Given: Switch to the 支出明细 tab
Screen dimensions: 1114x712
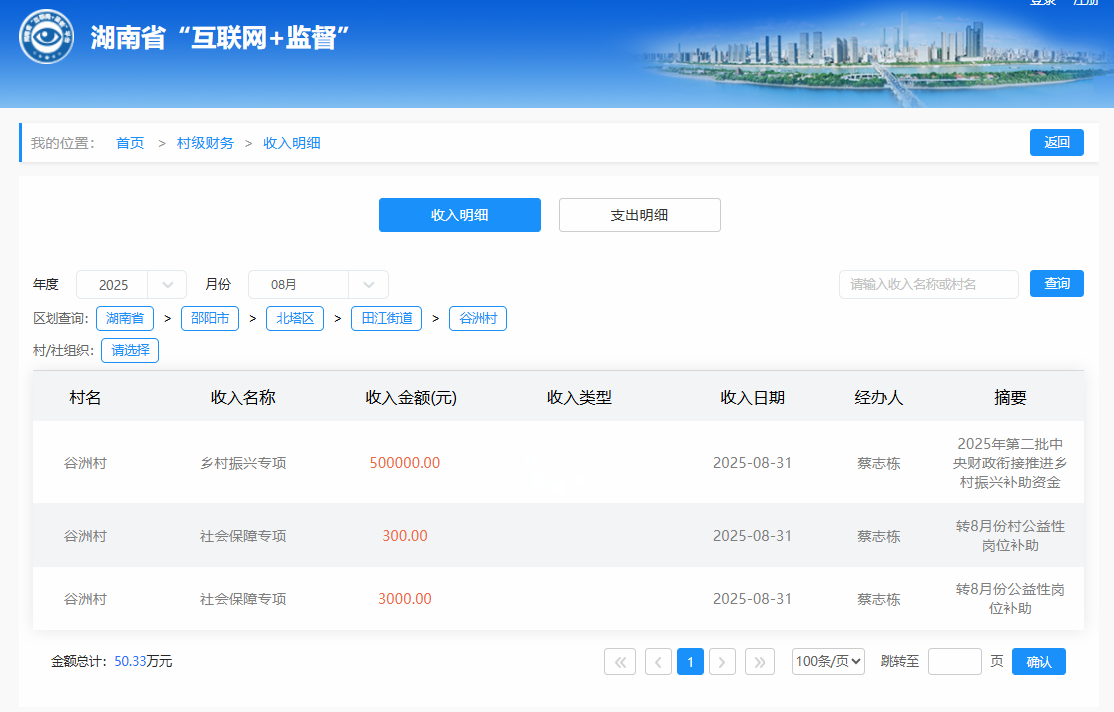Looking at the screenshot, I should pos(639,215).
